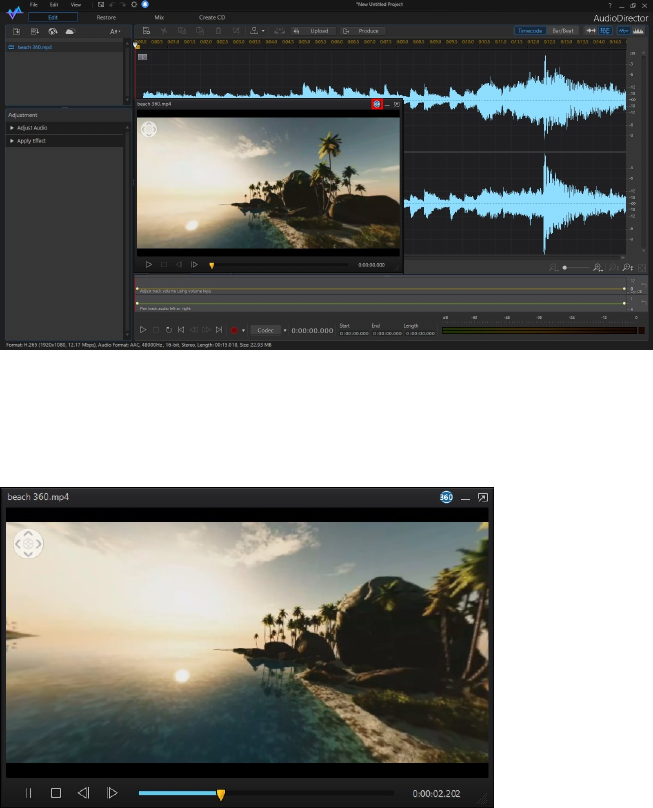Click the Codec button
Image resolution: width=653 pixels, height=808 pixels.
(x=265, y=330)
